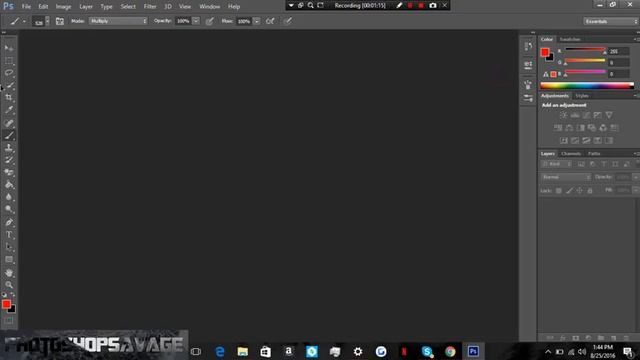
Task: Open the Brush Presets panel icon
Action: tap(528, 98)
